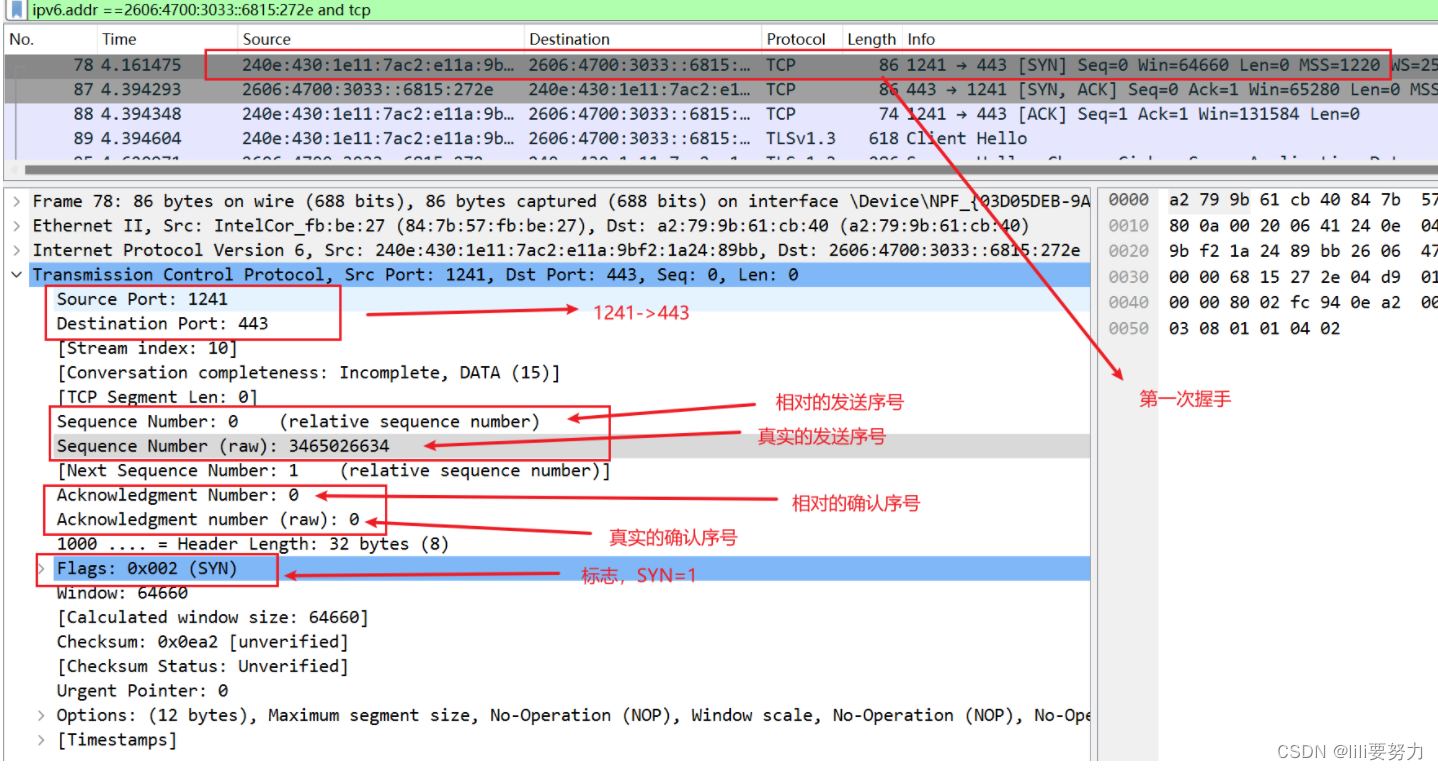This screenshot has height=770, width=1438.
Task: Expand the Options (12 bytes) node
Action: (x=41, y=716)
